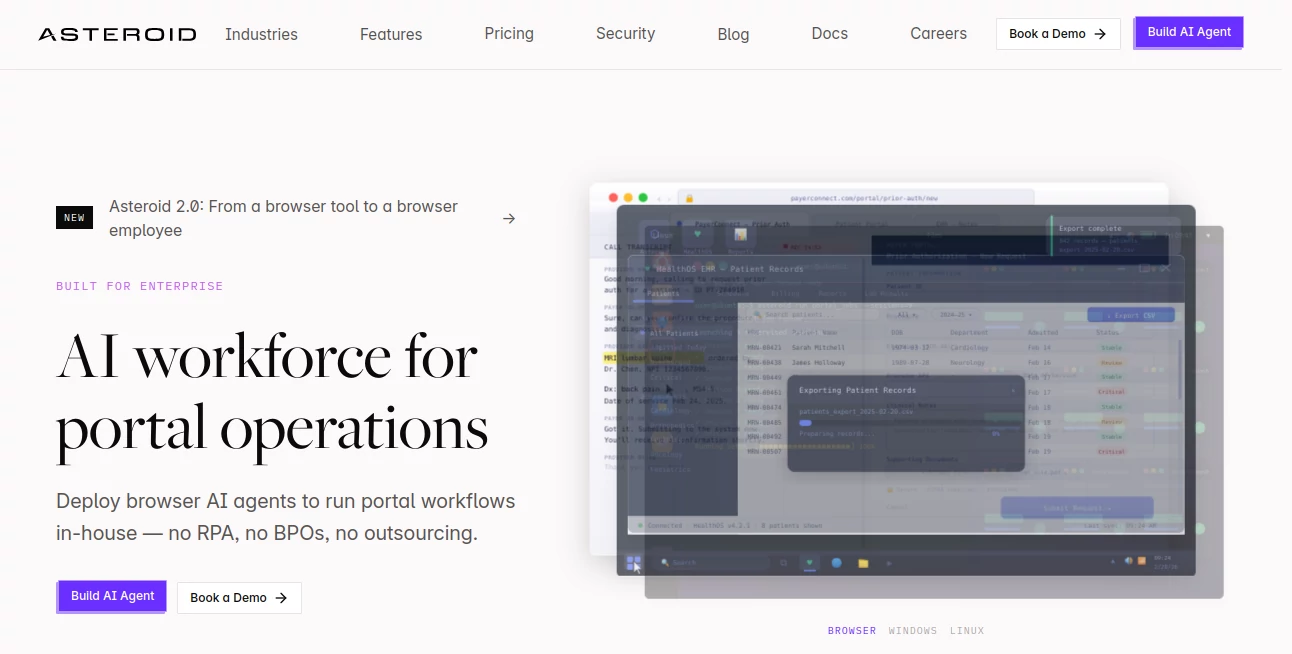The image size is (1292, 654).
Task: Open the Security nav item
Action: (625, 33)
